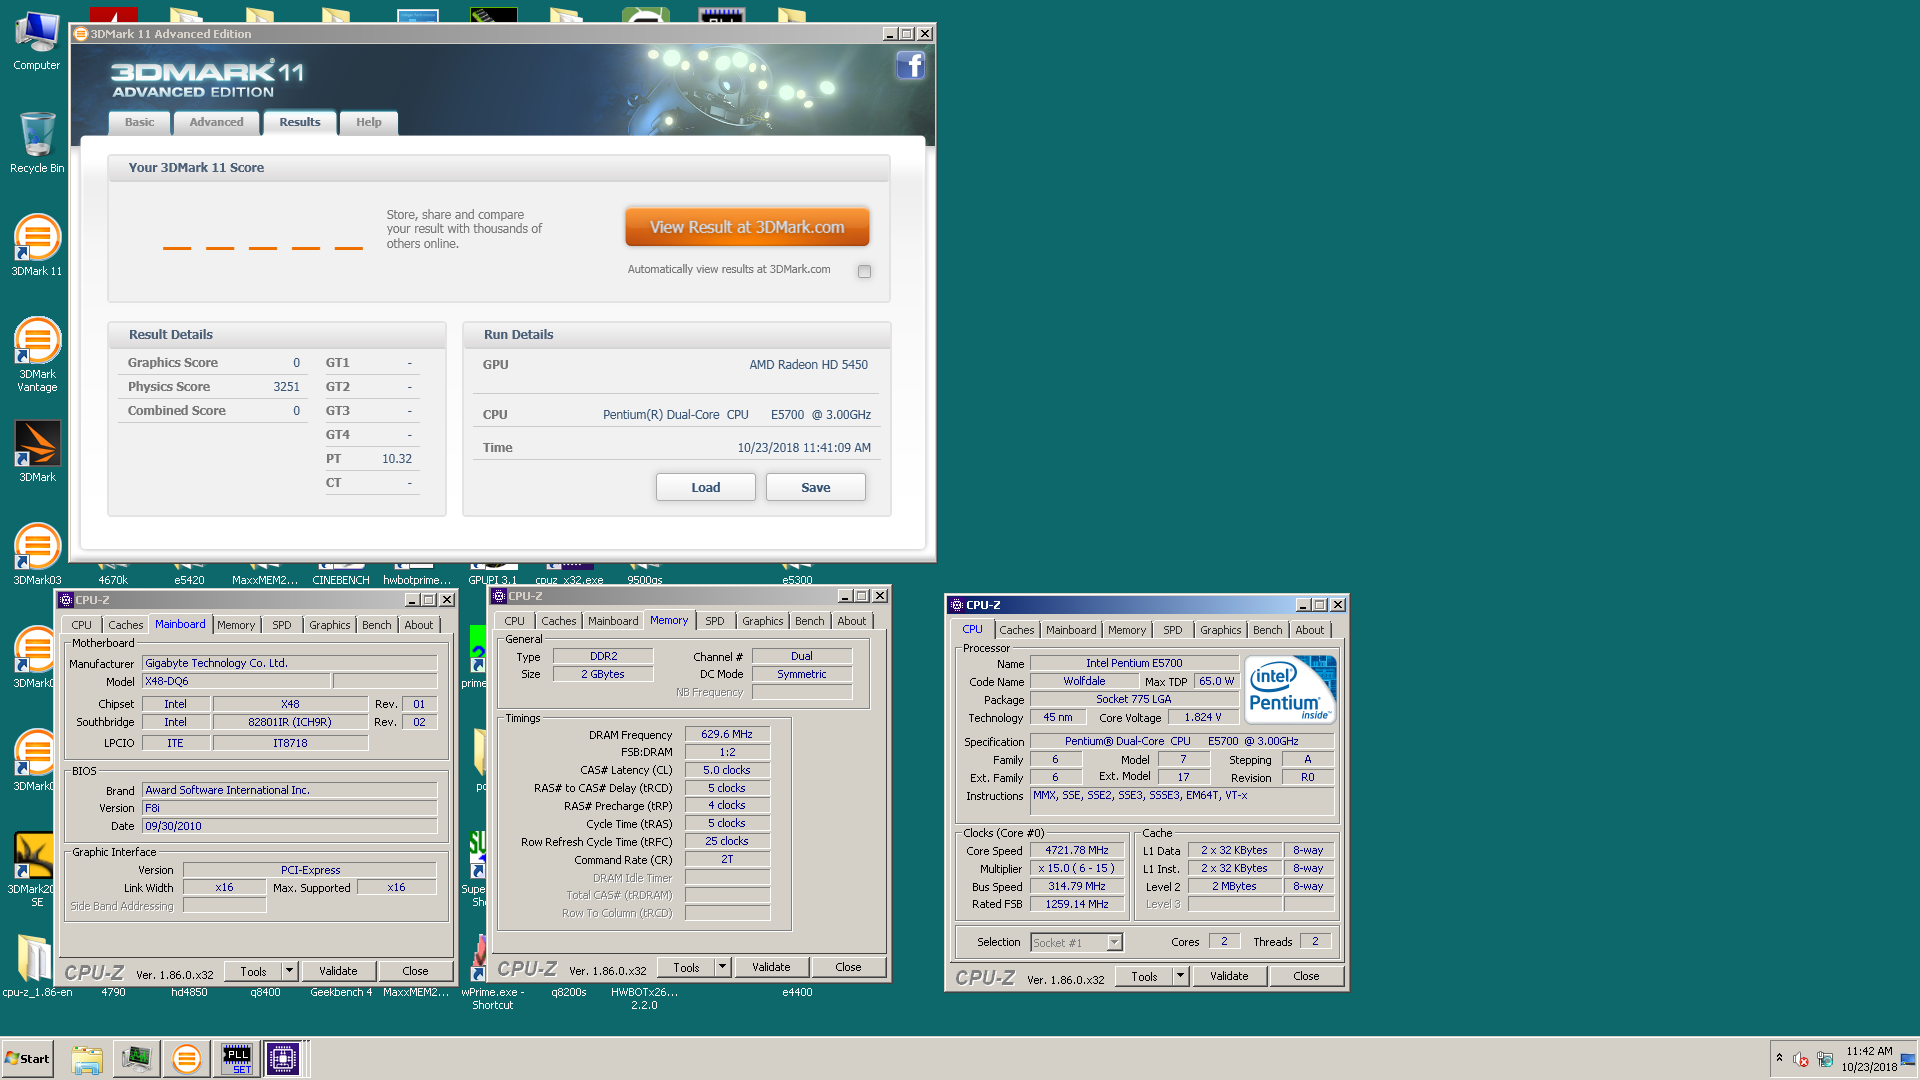The height and width of the screenshot is (1080, 1920).
Task: Launch the 3DMark desktop shortcut
Action: pyautogui.click(x=37, y=451)
